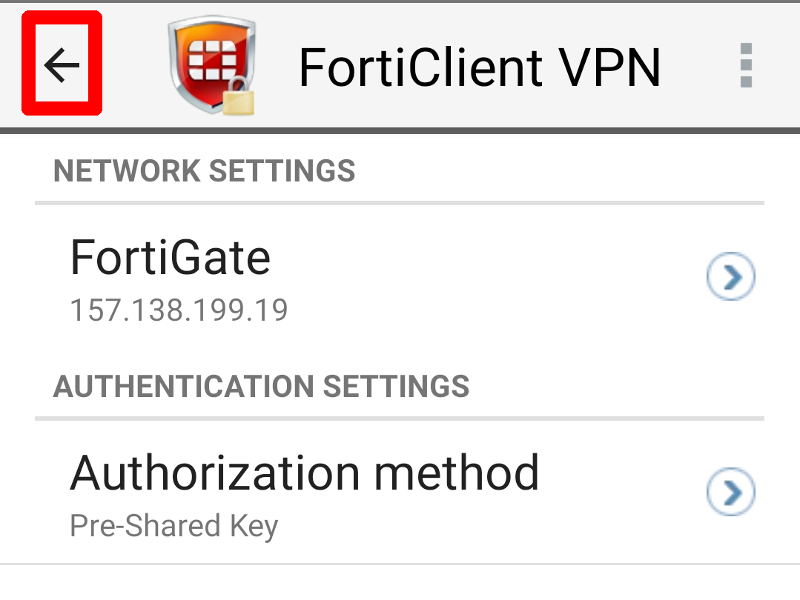Tap the padlock on the shield logo
This screenshot has width=800, height=600.
point(238,96)
